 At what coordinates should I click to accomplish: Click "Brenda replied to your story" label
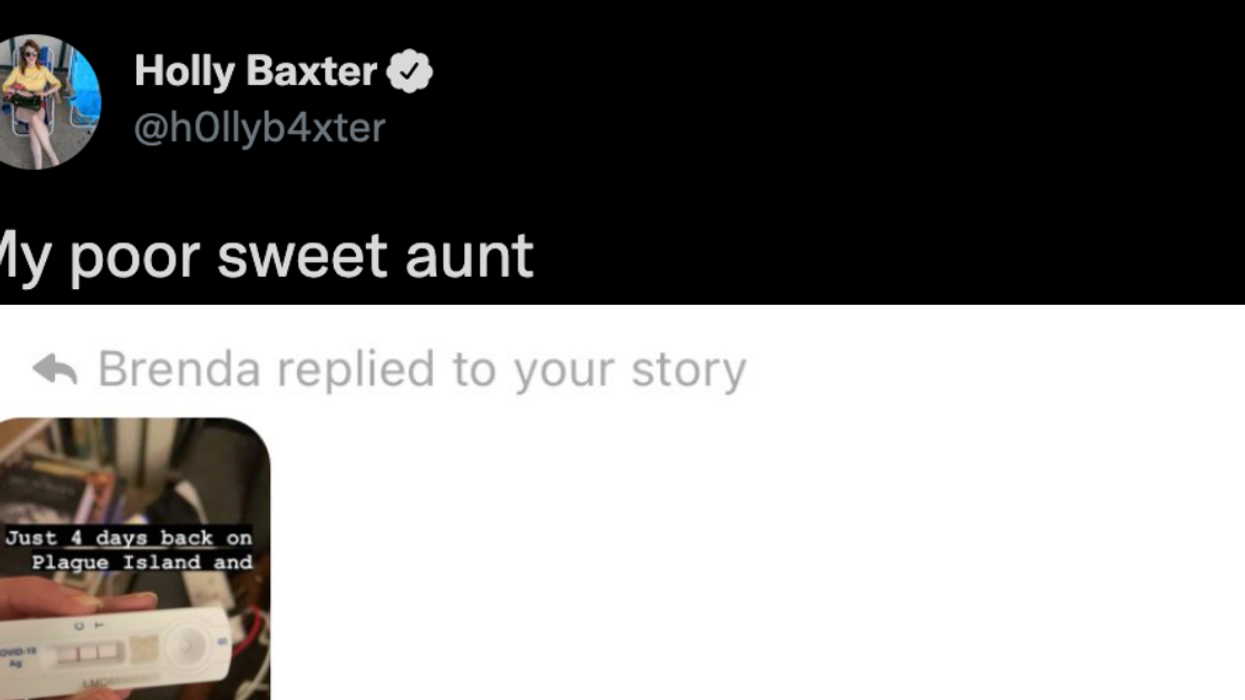(x=421, y=370)
